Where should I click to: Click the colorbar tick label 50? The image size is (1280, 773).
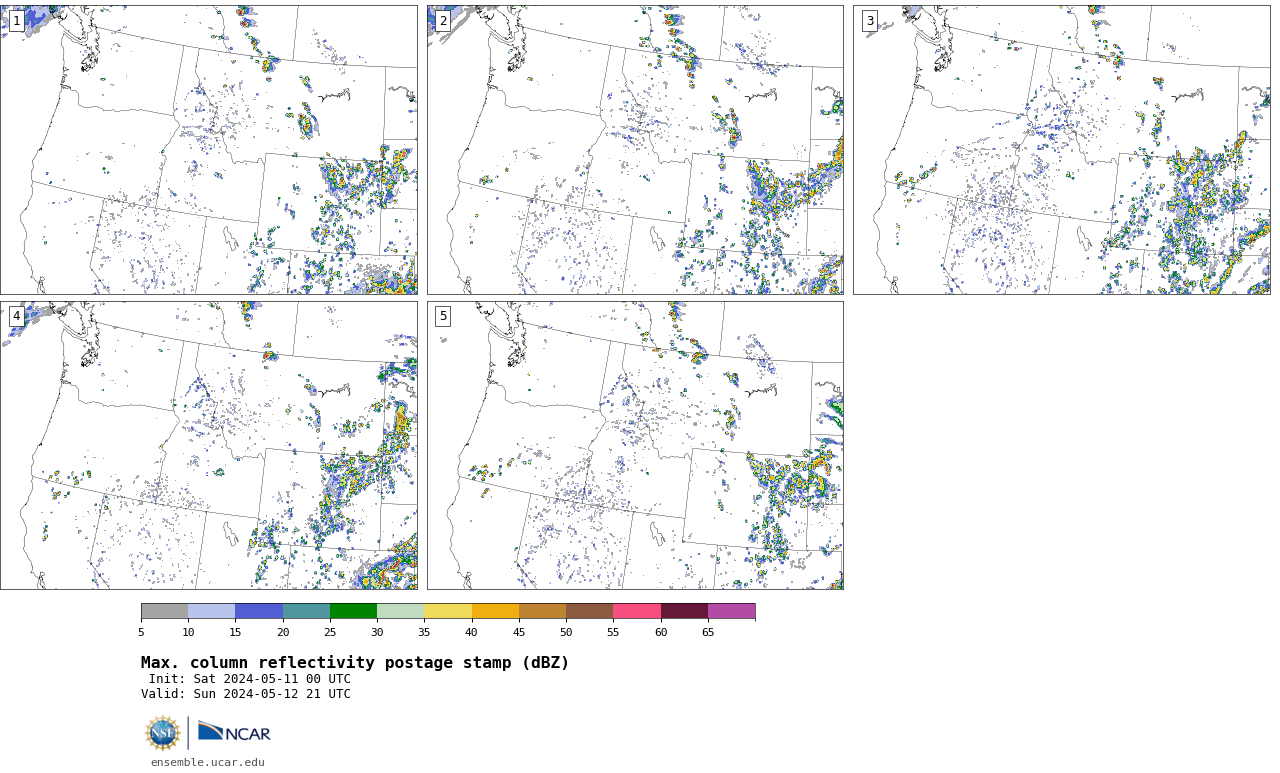click(x=566, y=632)
